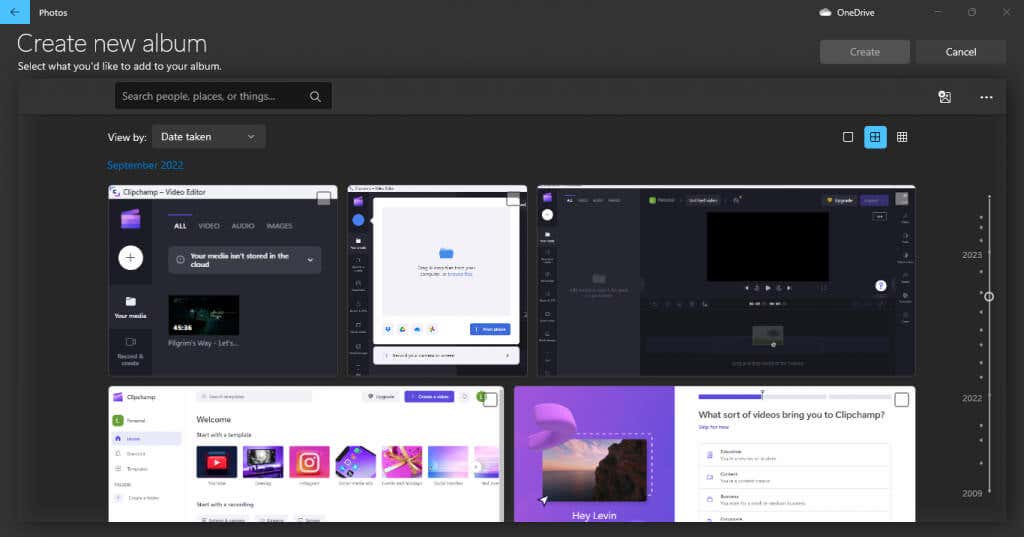Click the back arrow in Photos
The width and height of the screenshot is (1024, 537).
(15, 12)
